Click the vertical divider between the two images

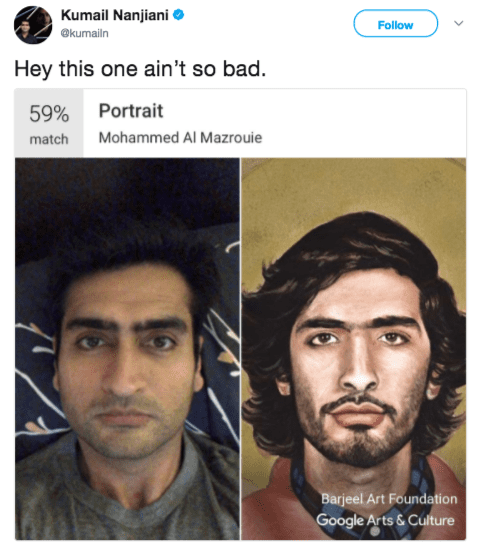point(240,348)
